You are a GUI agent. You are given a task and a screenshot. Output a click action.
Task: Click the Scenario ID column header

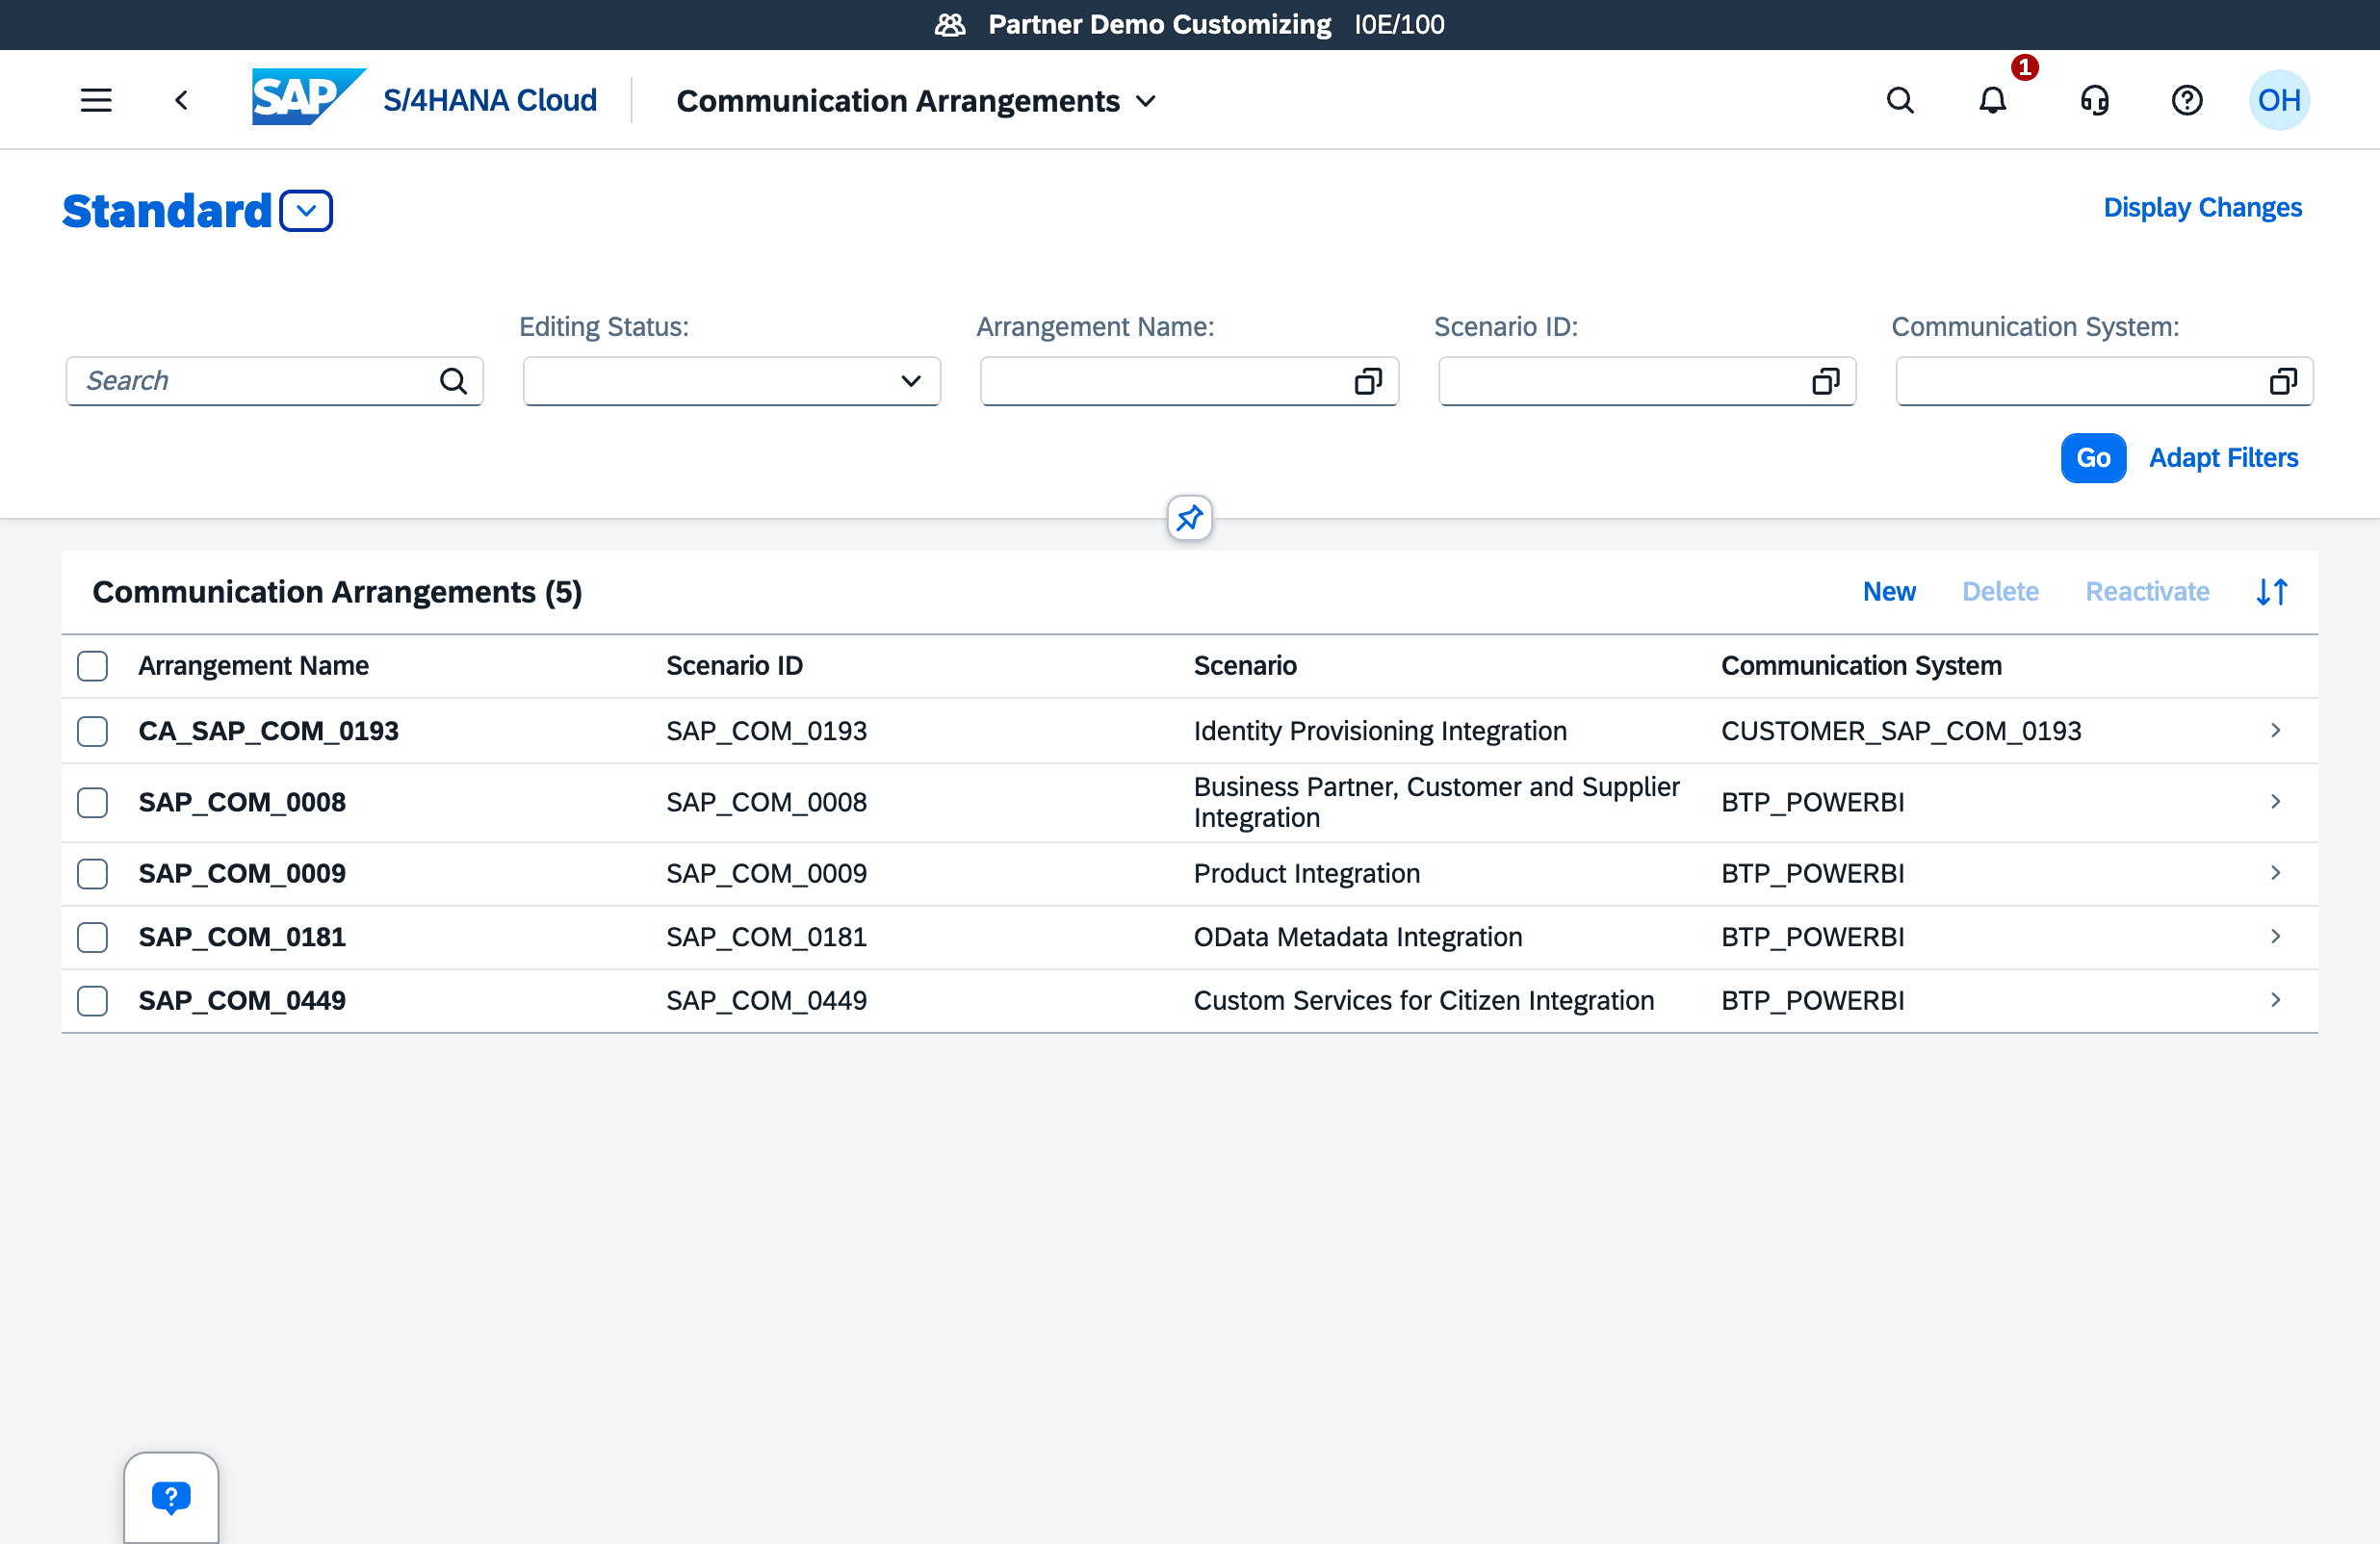[734, 666]
